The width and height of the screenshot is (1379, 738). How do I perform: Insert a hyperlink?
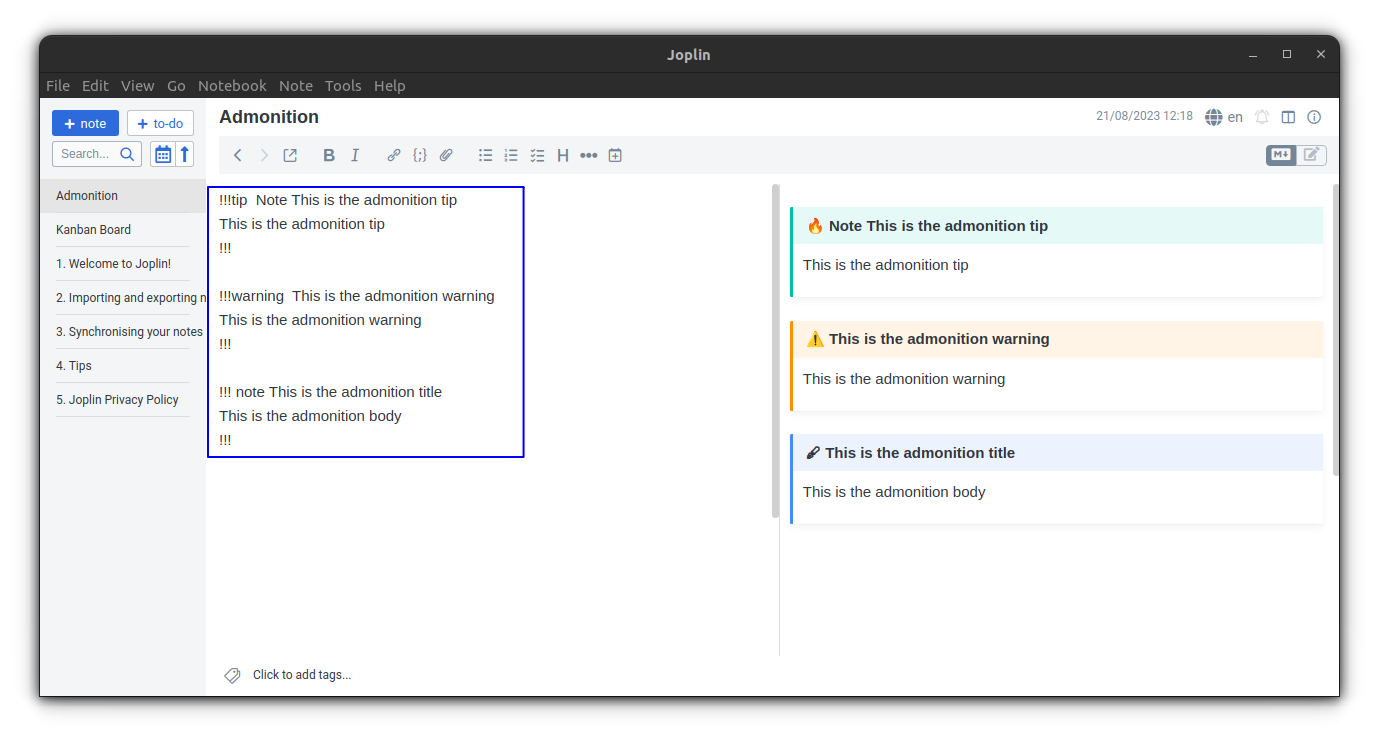394,155
